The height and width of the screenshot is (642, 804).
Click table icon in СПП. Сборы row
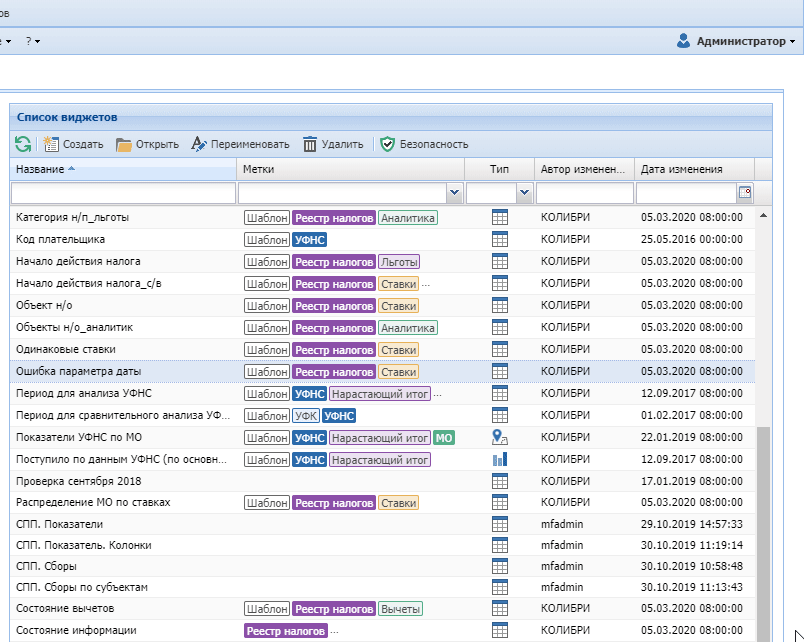[x=499, y=566]
